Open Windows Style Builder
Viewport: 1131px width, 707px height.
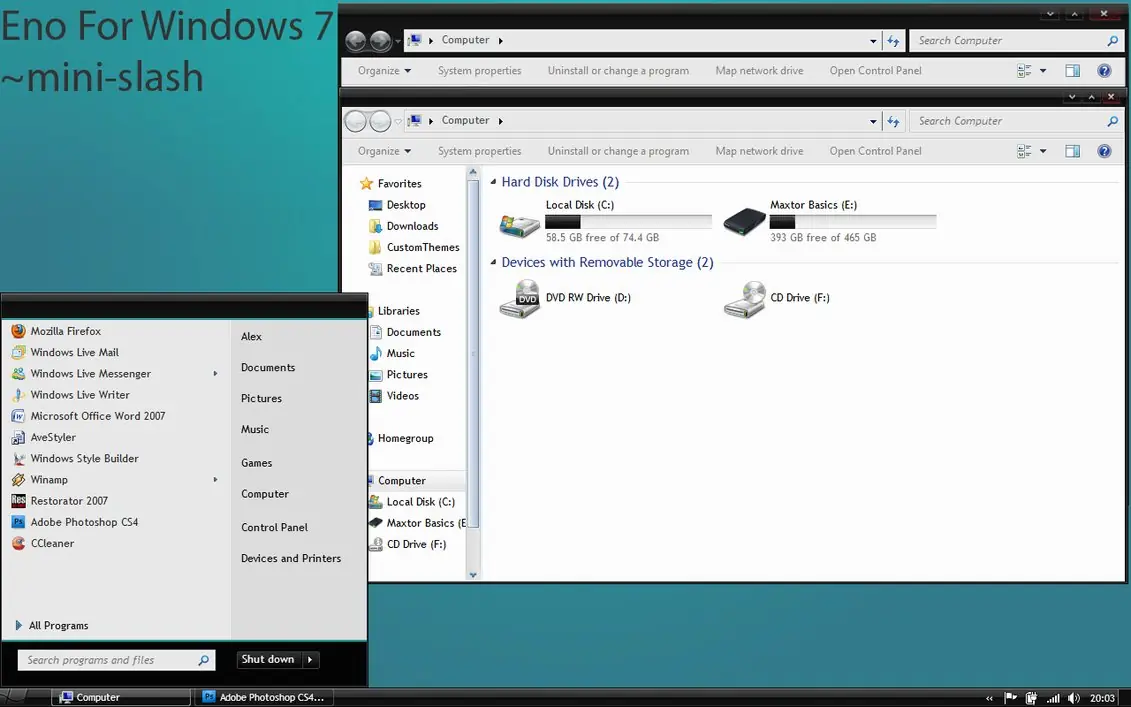click(75, 458)
